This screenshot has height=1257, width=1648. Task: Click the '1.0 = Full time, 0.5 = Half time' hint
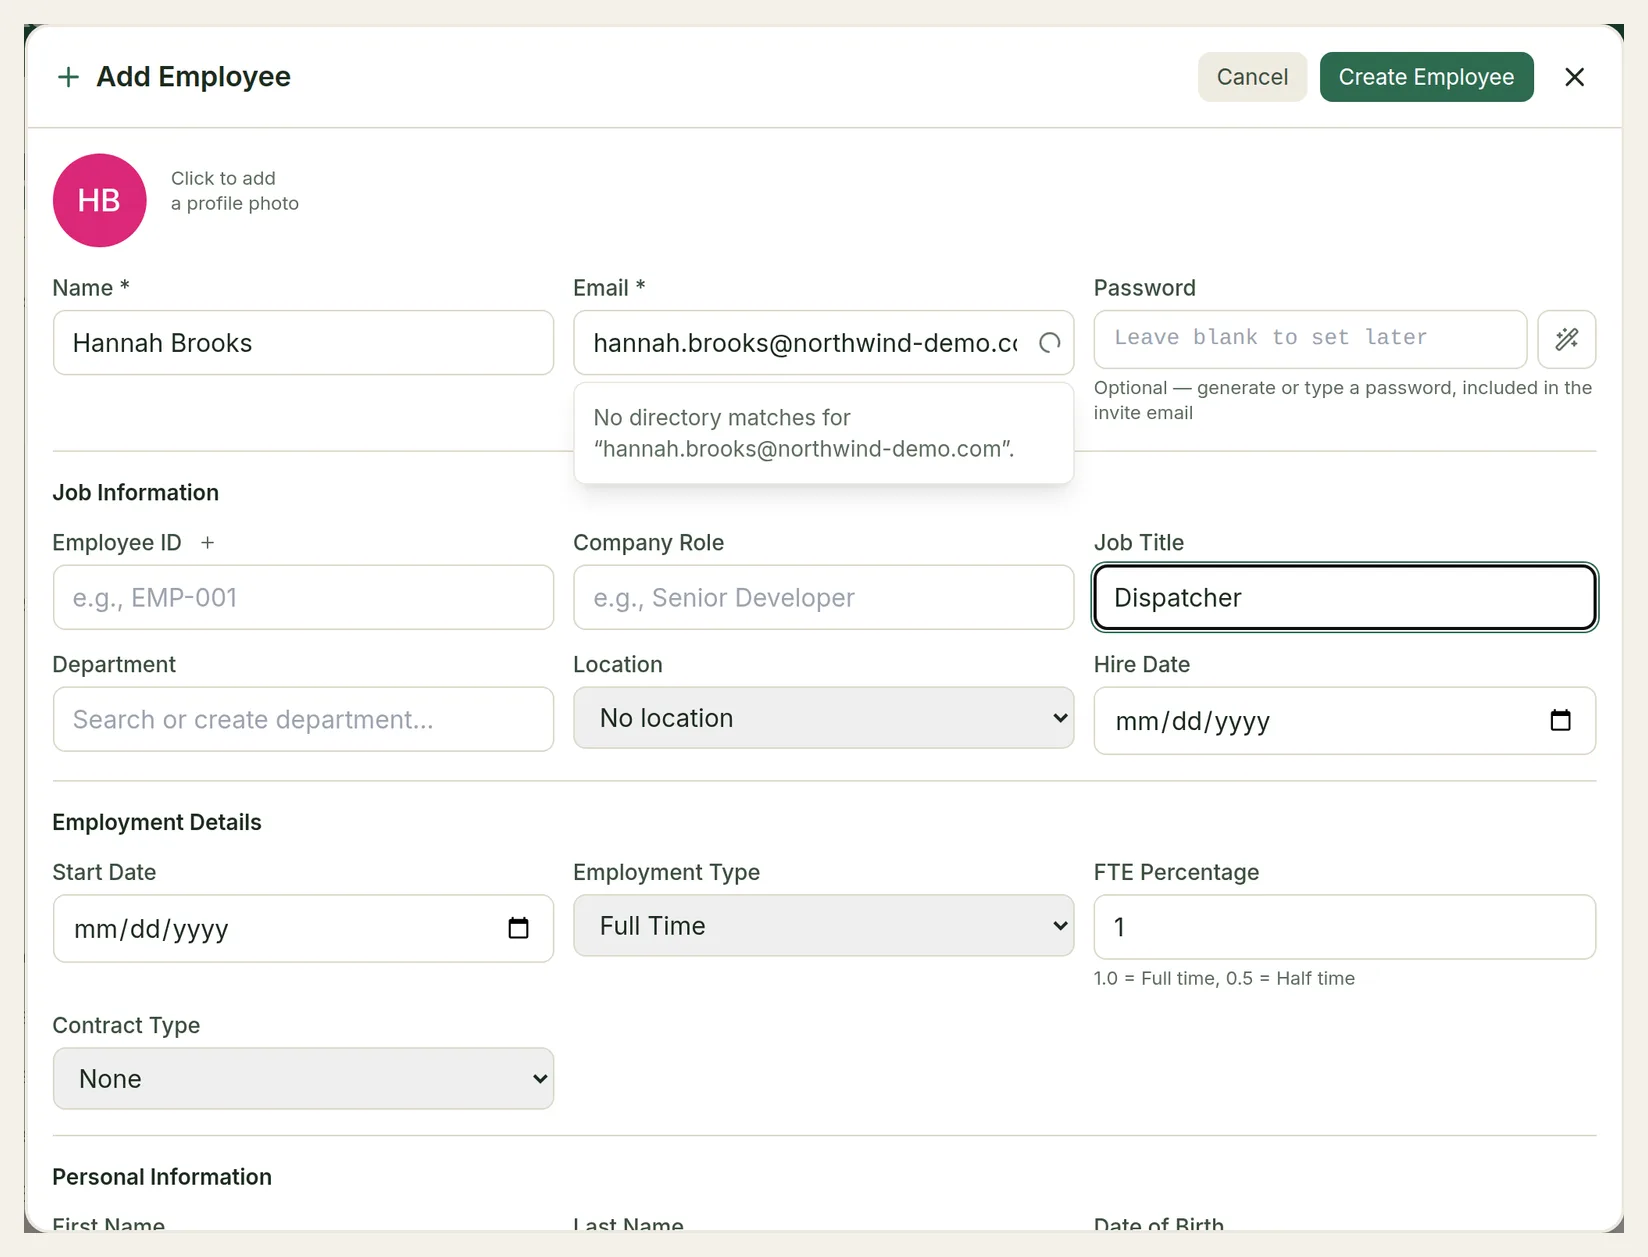1224,978
